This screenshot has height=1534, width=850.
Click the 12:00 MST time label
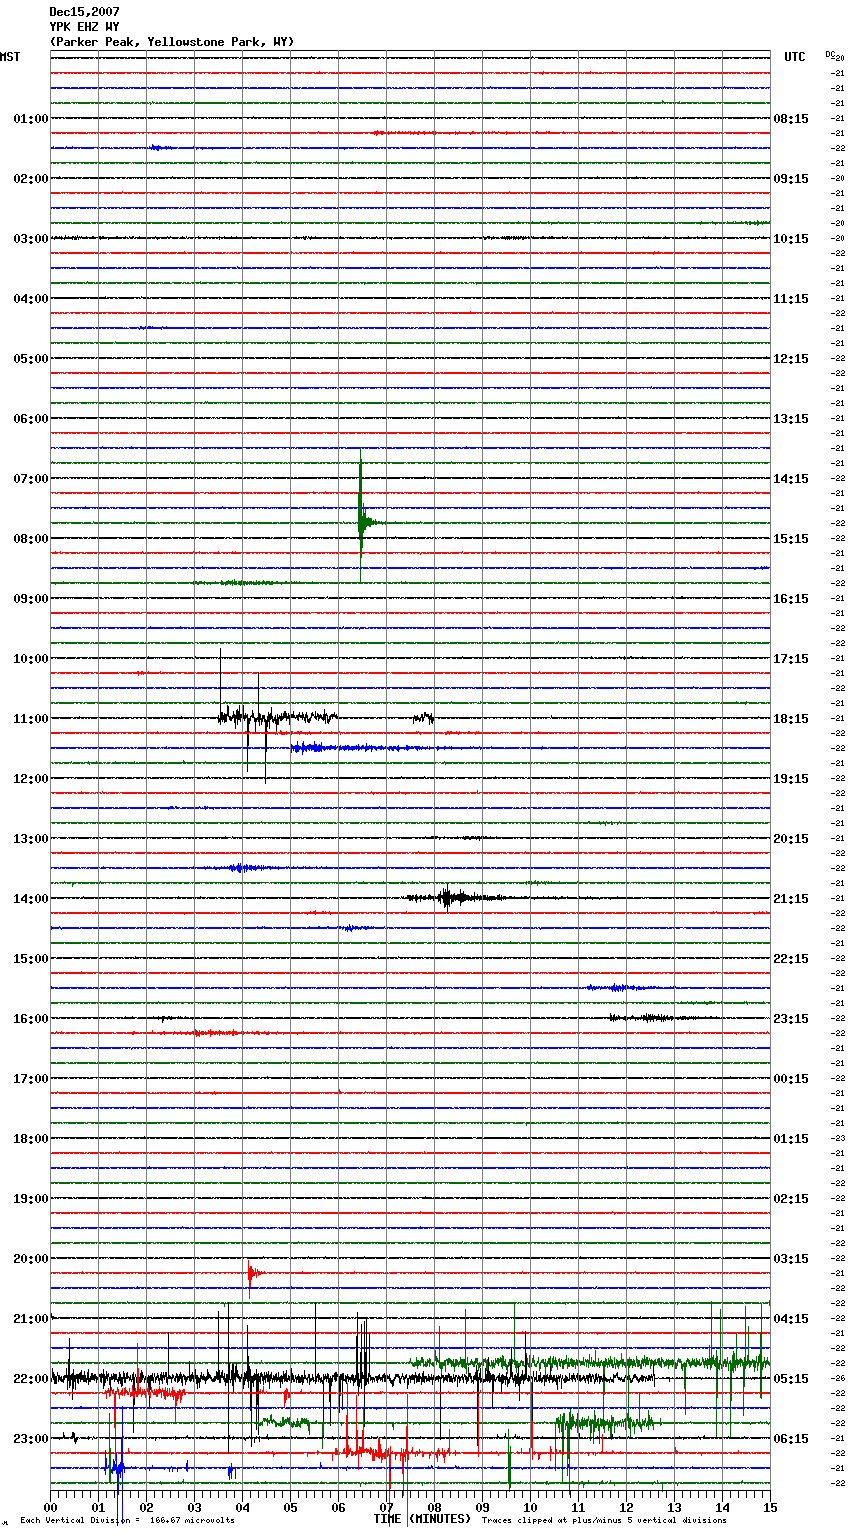[x=31, y=779]
